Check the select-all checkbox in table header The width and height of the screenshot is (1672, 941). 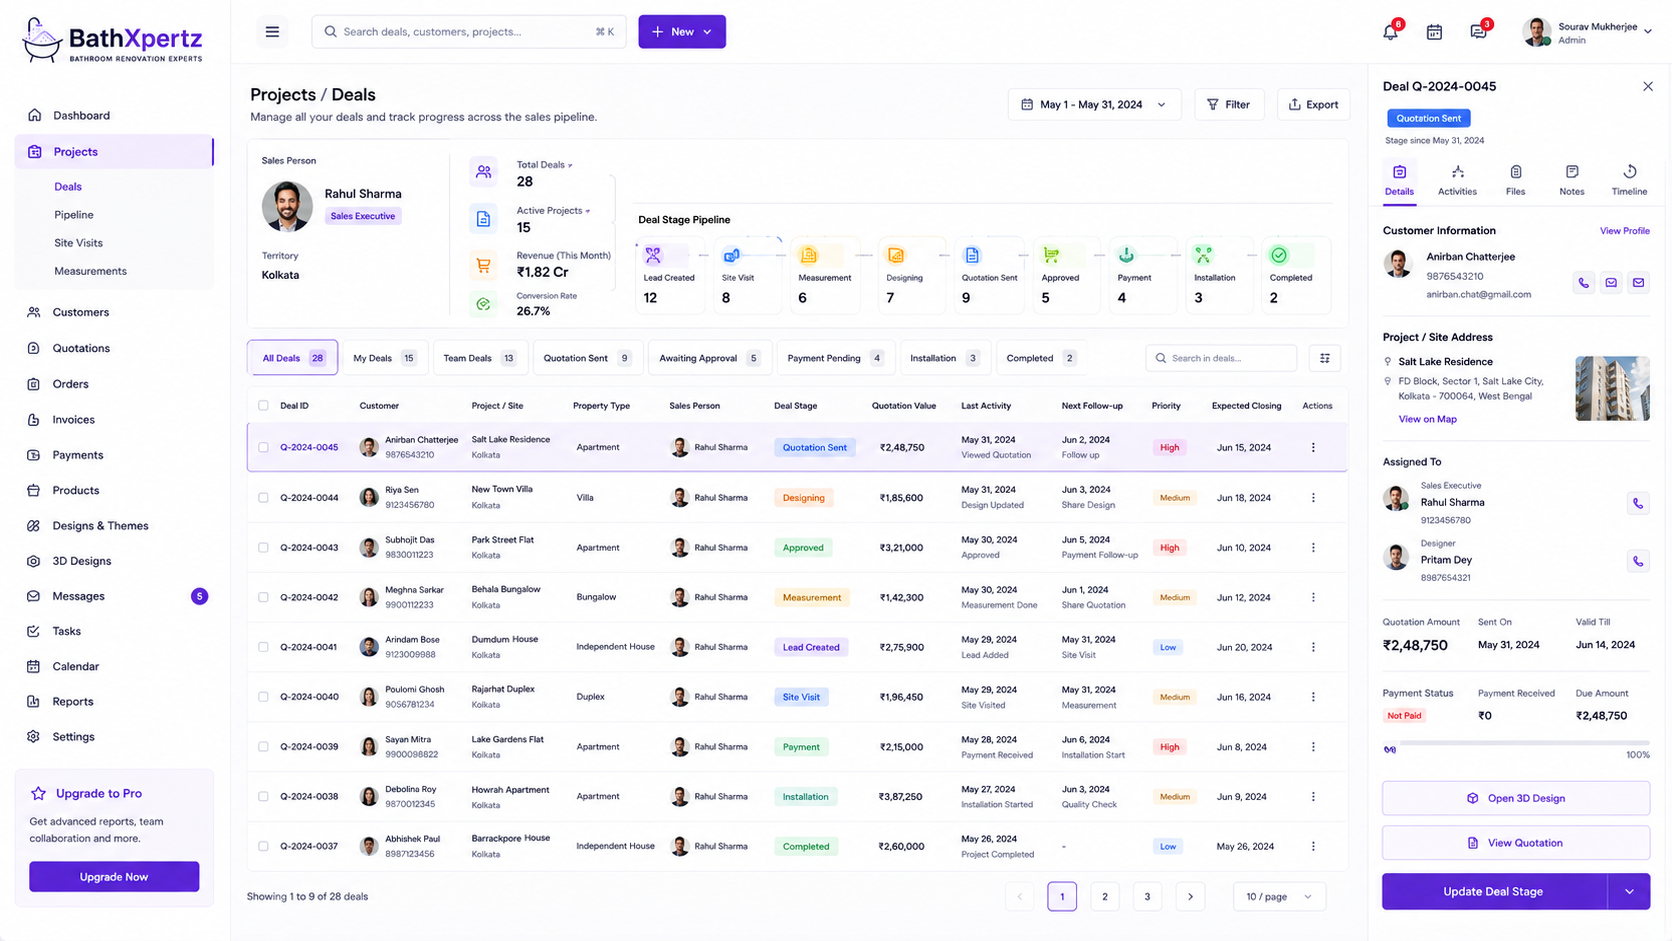point(263,406)
